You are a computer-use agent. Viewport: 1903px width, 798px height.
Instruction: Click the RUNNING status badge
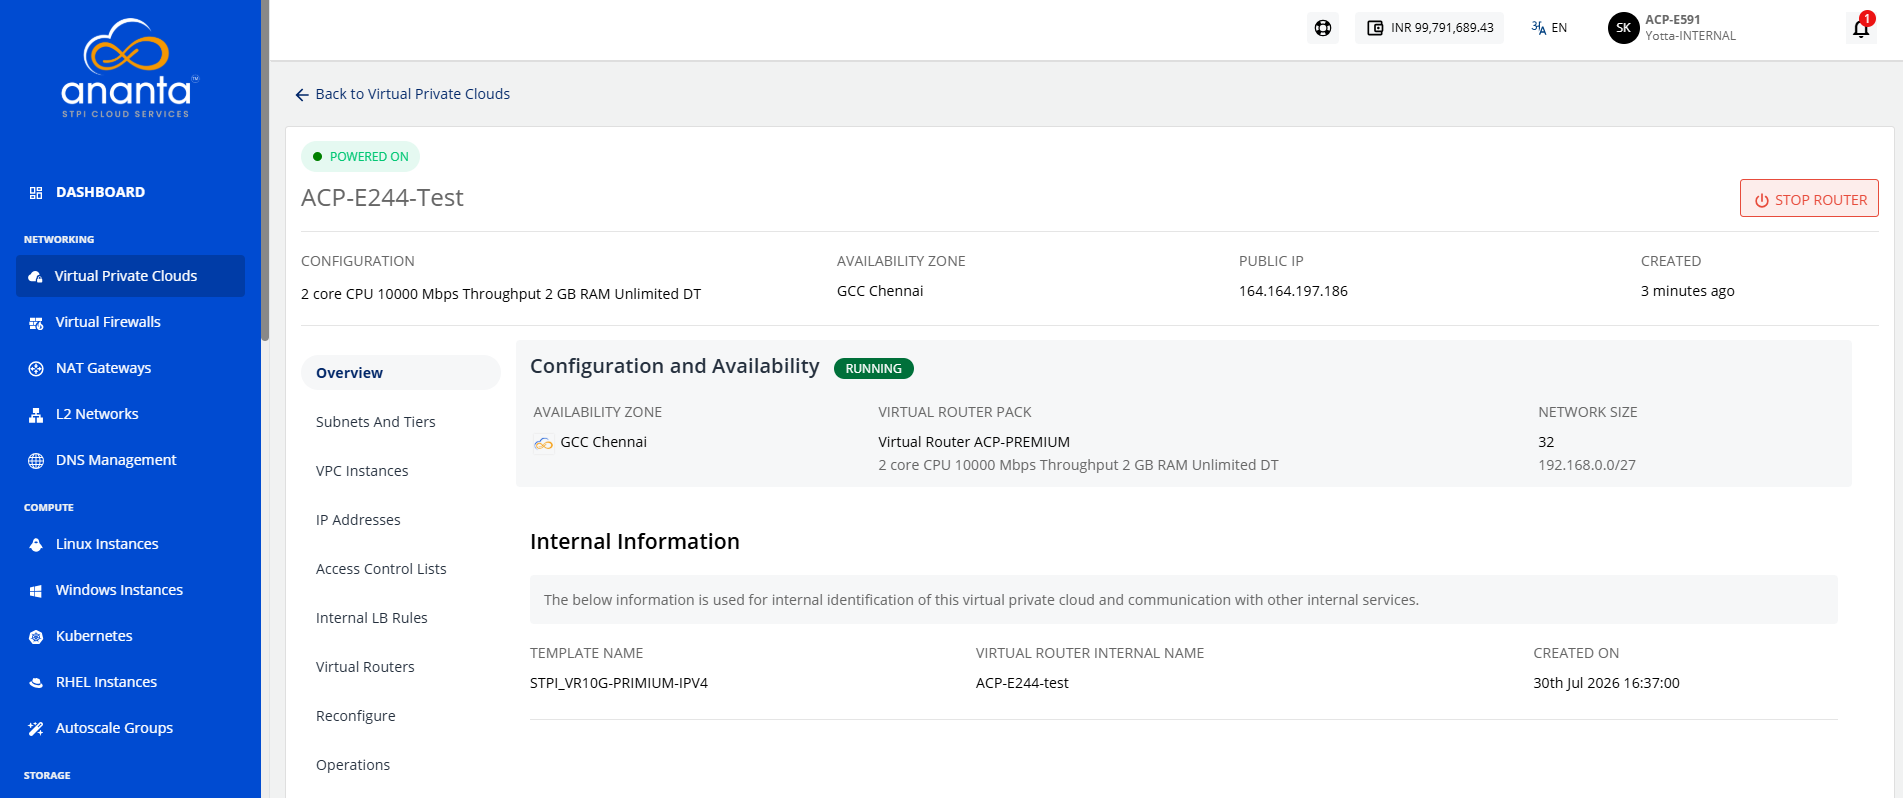click(873, 368)
